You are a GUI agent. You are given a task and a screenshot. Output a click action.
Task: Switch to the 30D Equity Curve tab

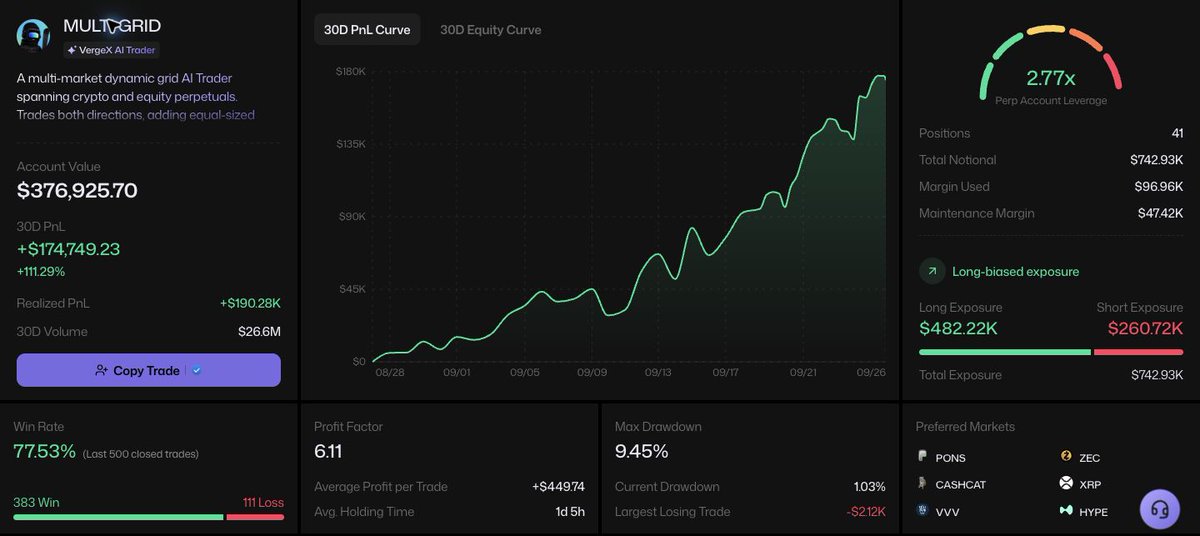pyautogui.click(x=491, y=30)
